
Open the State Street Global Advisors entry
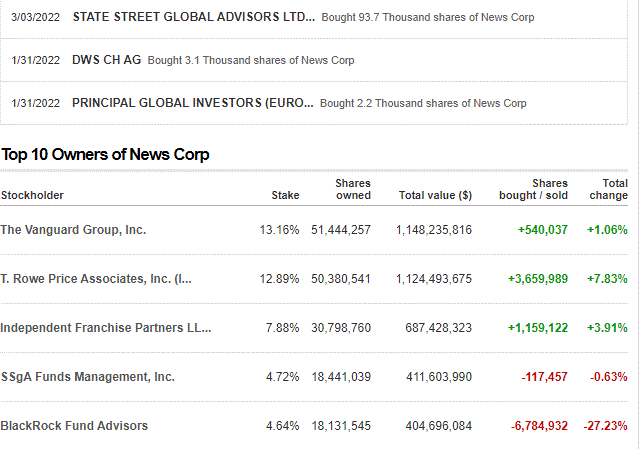coord(193,17)
